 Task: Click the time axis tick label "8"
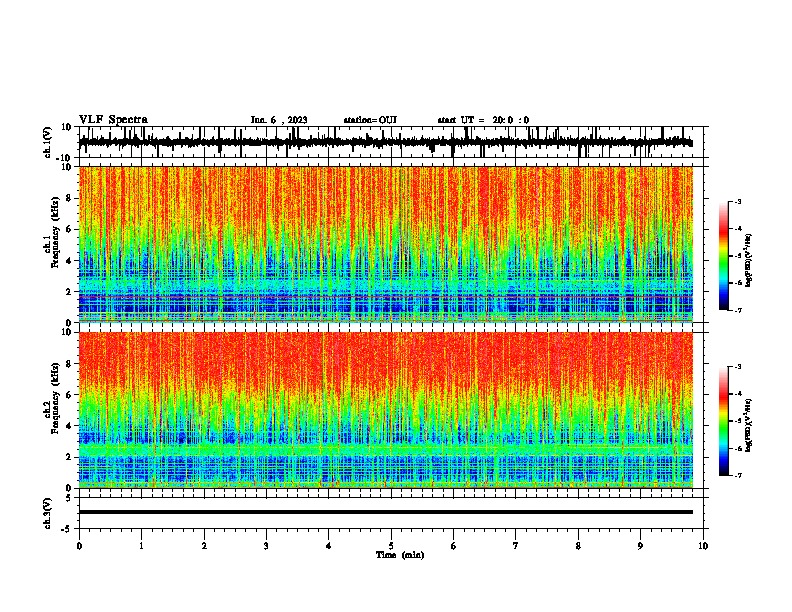pyautogui.click(x=578, y=546)
